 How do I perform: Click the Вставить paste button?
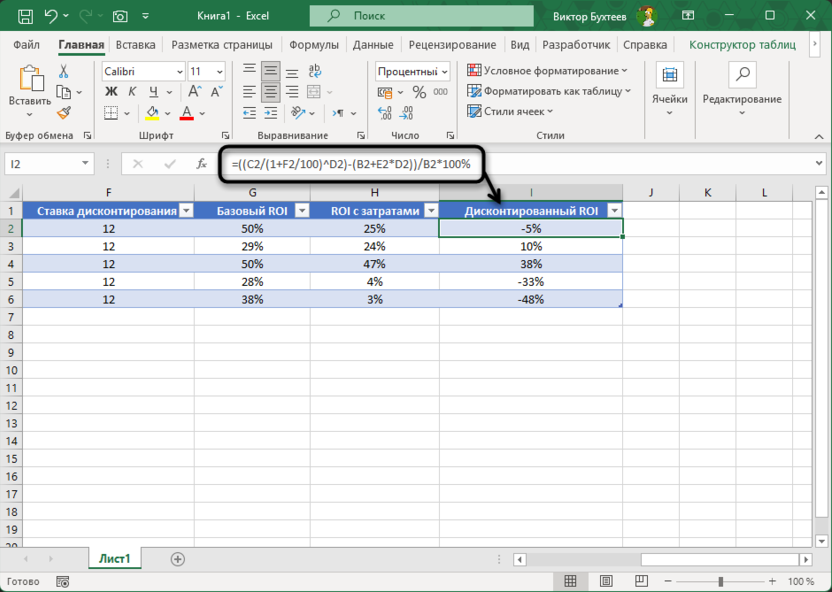click(30, 88)
